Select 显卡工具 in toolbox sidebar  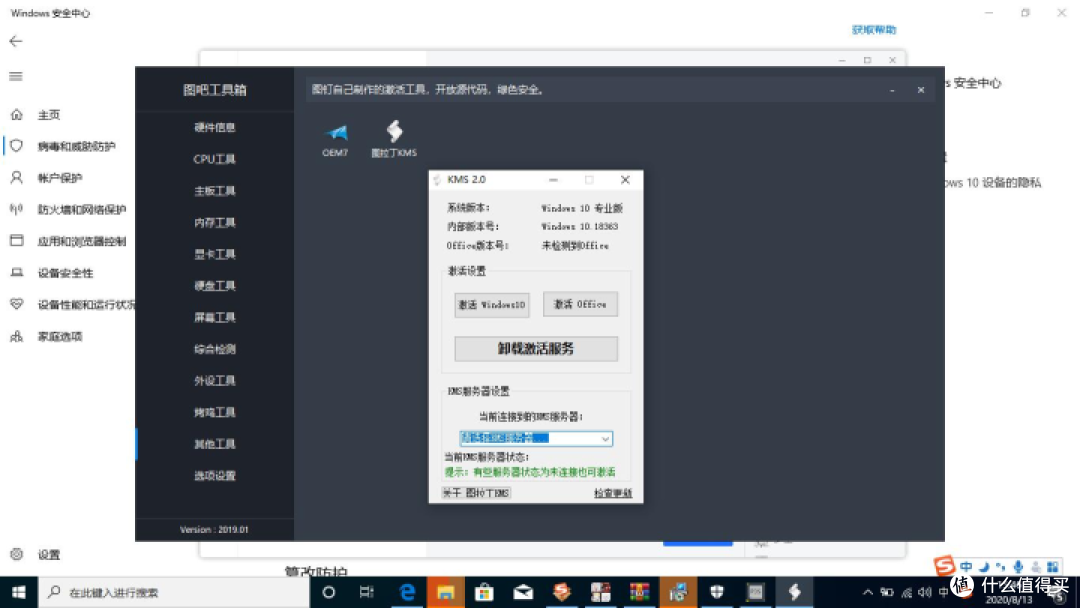point(215,254)
